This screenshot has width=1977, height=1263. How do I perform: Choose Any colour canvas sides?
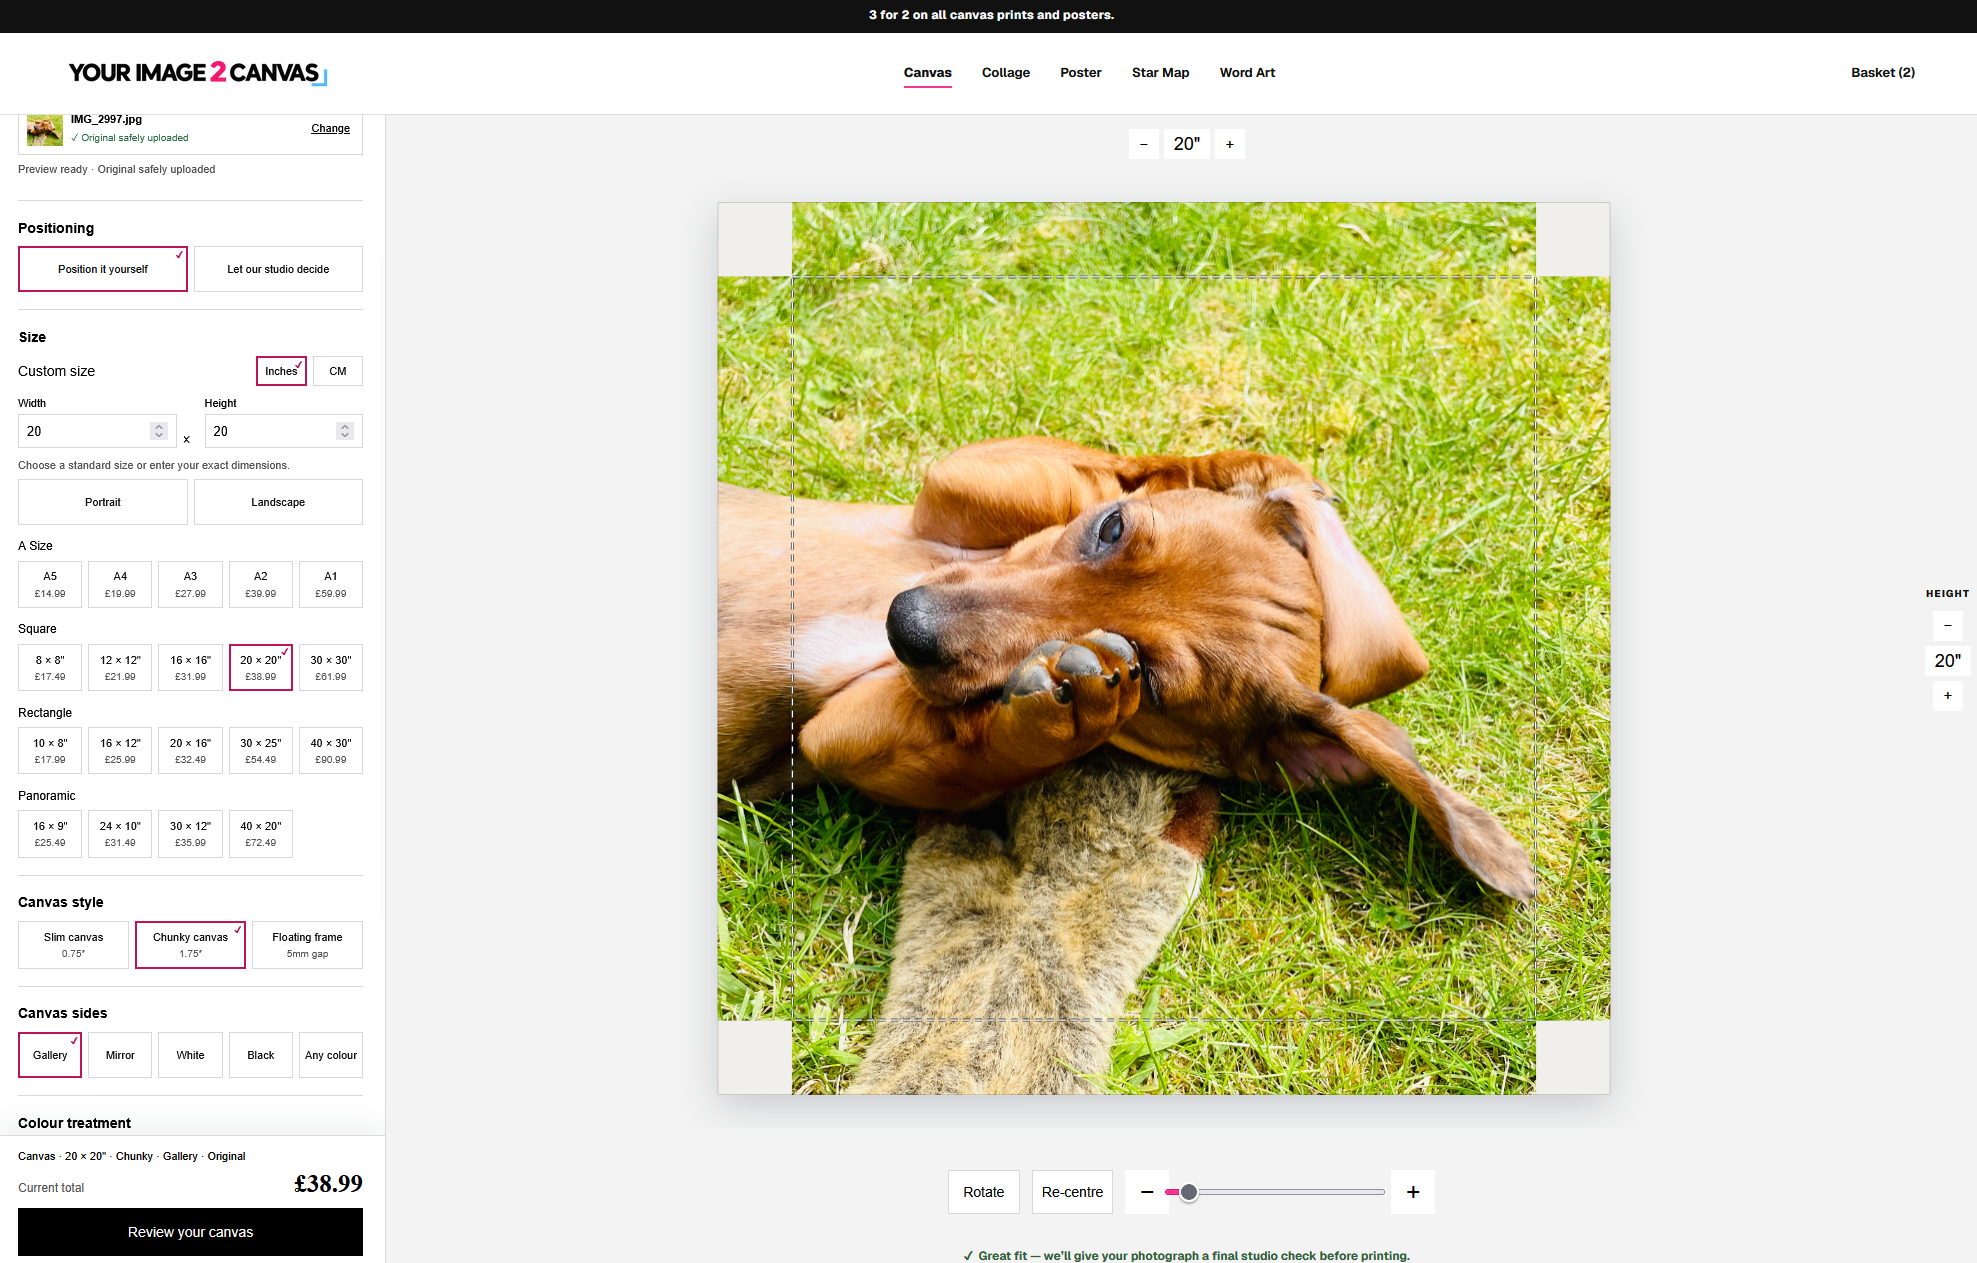click(x=331, y=1055)
